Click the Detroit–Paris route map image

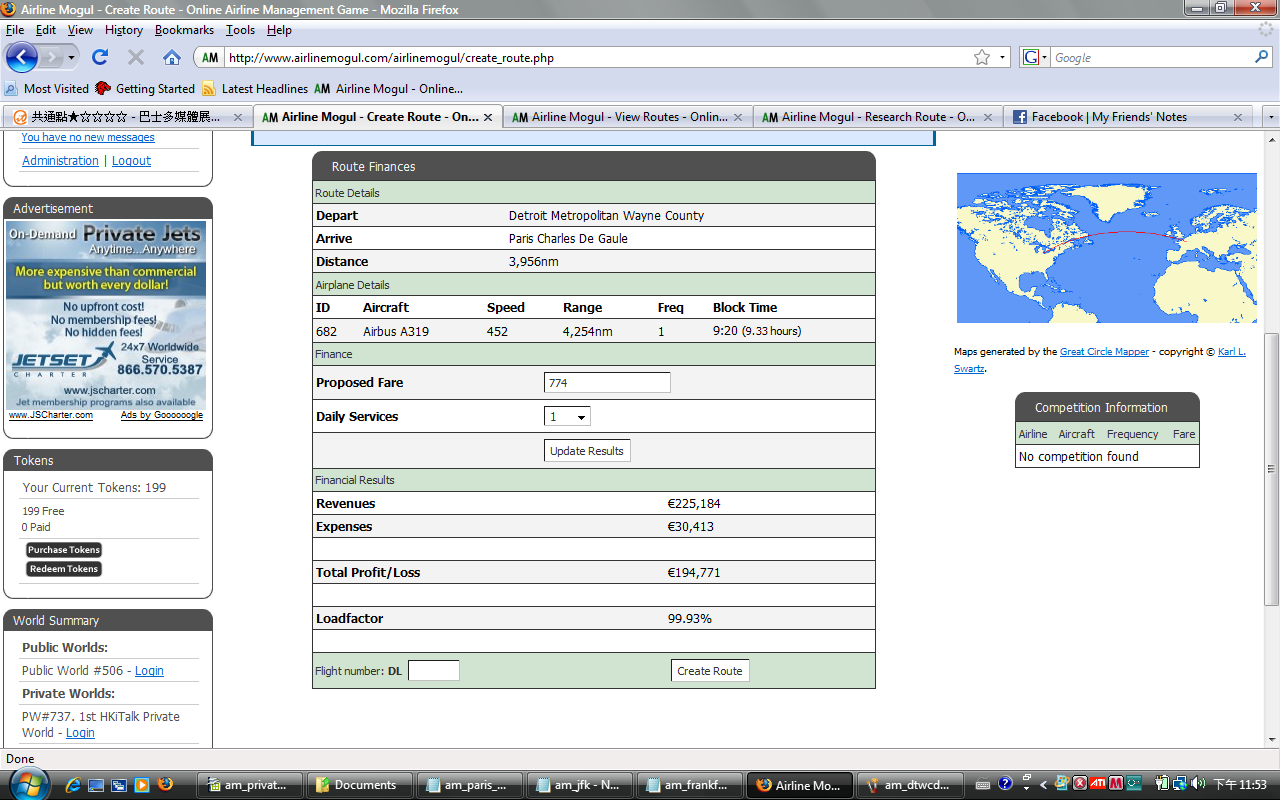[1107, 248]
